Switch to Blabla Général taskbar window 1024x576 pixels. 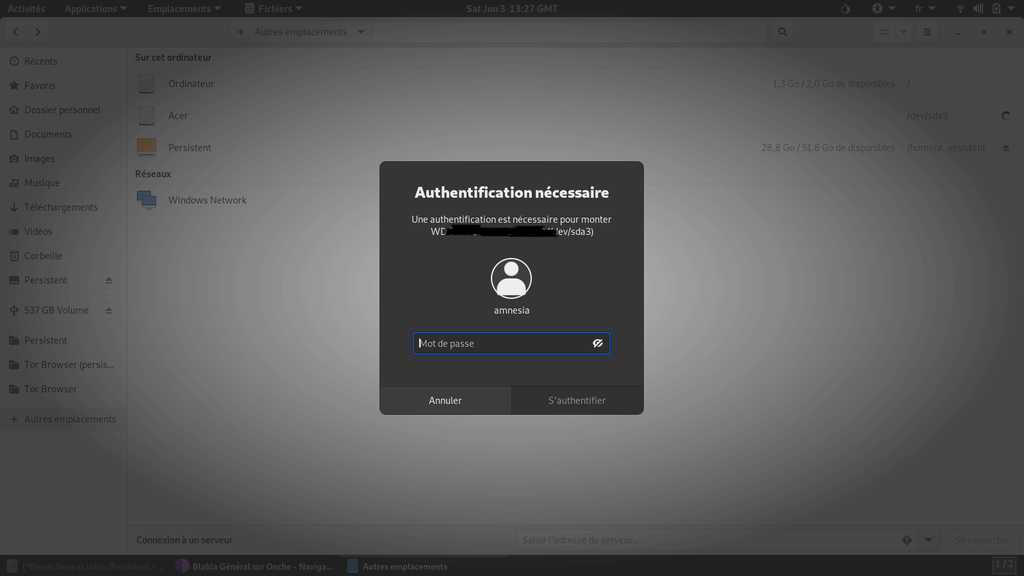click(254, 566)
